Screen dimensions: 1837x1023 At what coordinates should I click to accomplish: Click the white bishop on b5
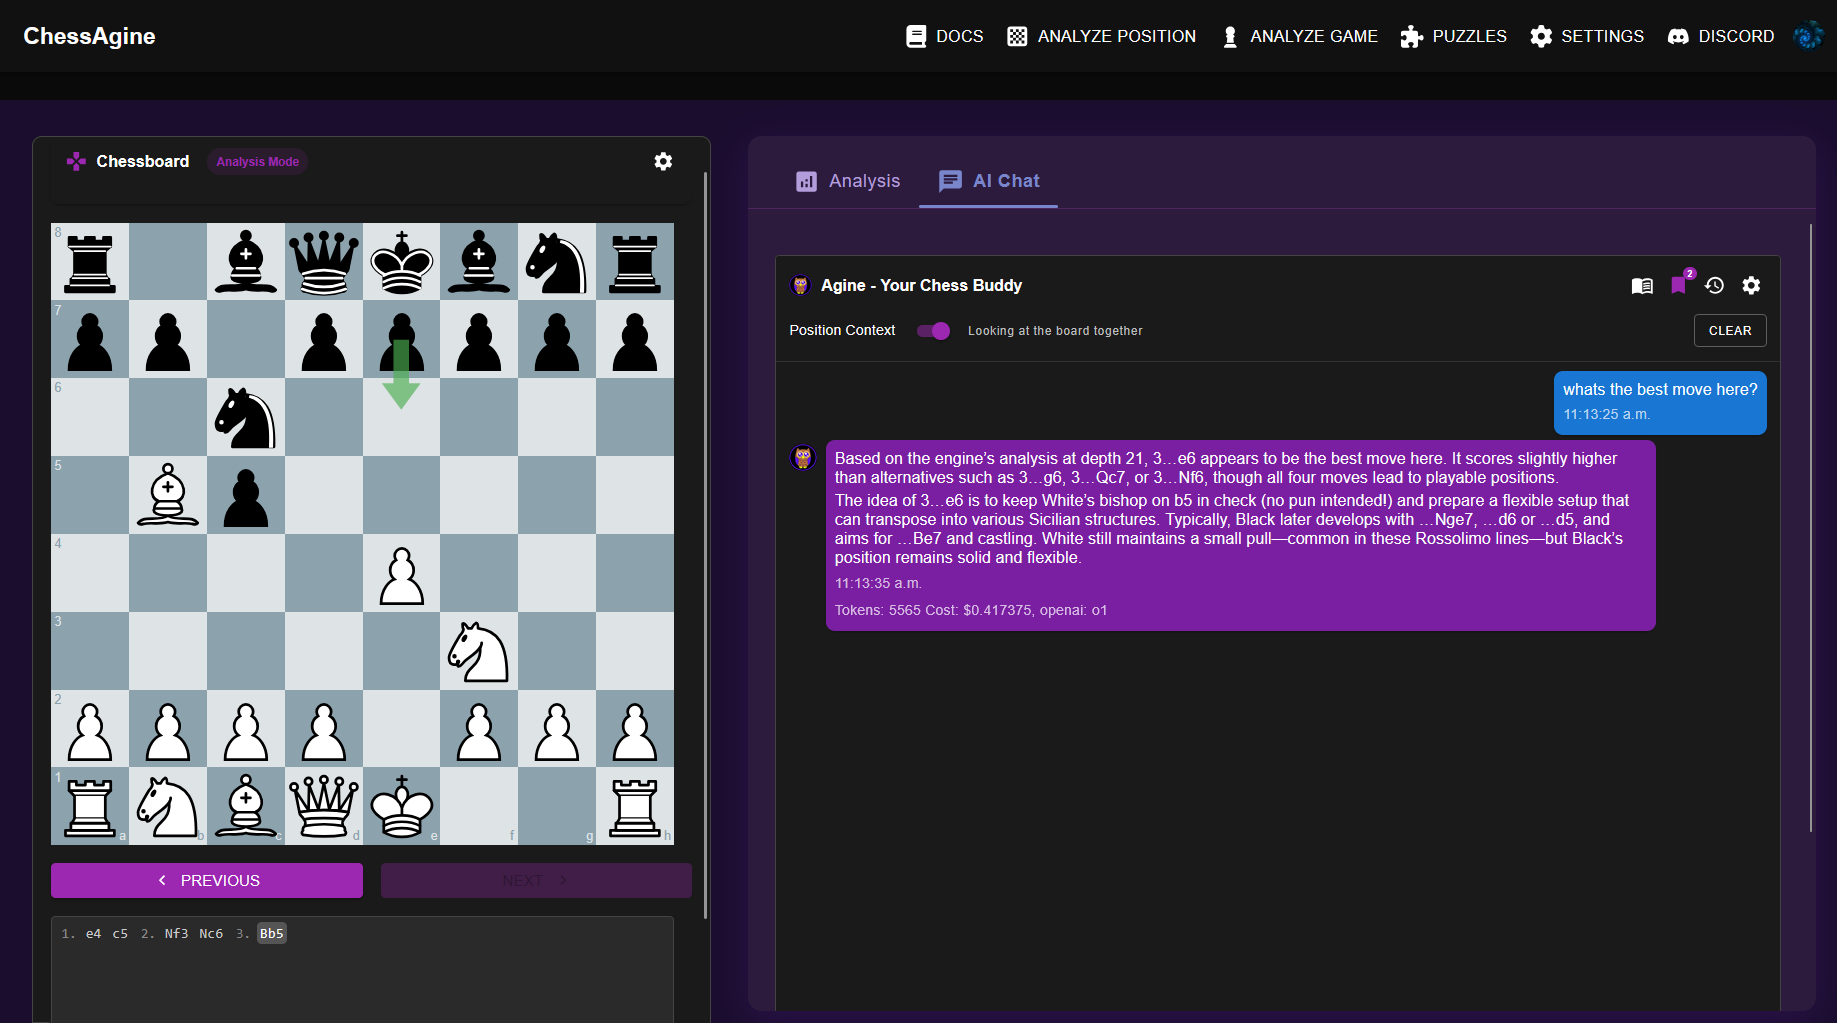point(168,496)
